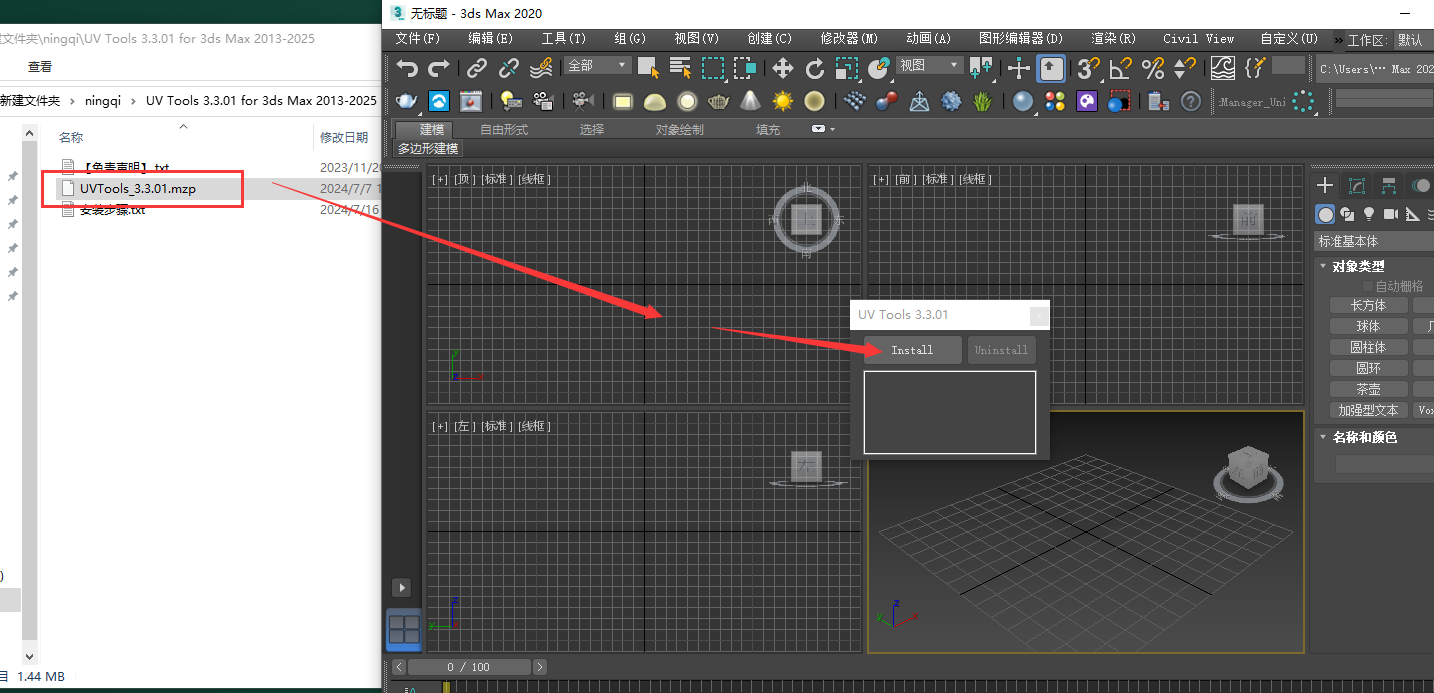Toggle the Angle Snap icon
Screen dimensions: 1434x693
(x=1120, y=68)
